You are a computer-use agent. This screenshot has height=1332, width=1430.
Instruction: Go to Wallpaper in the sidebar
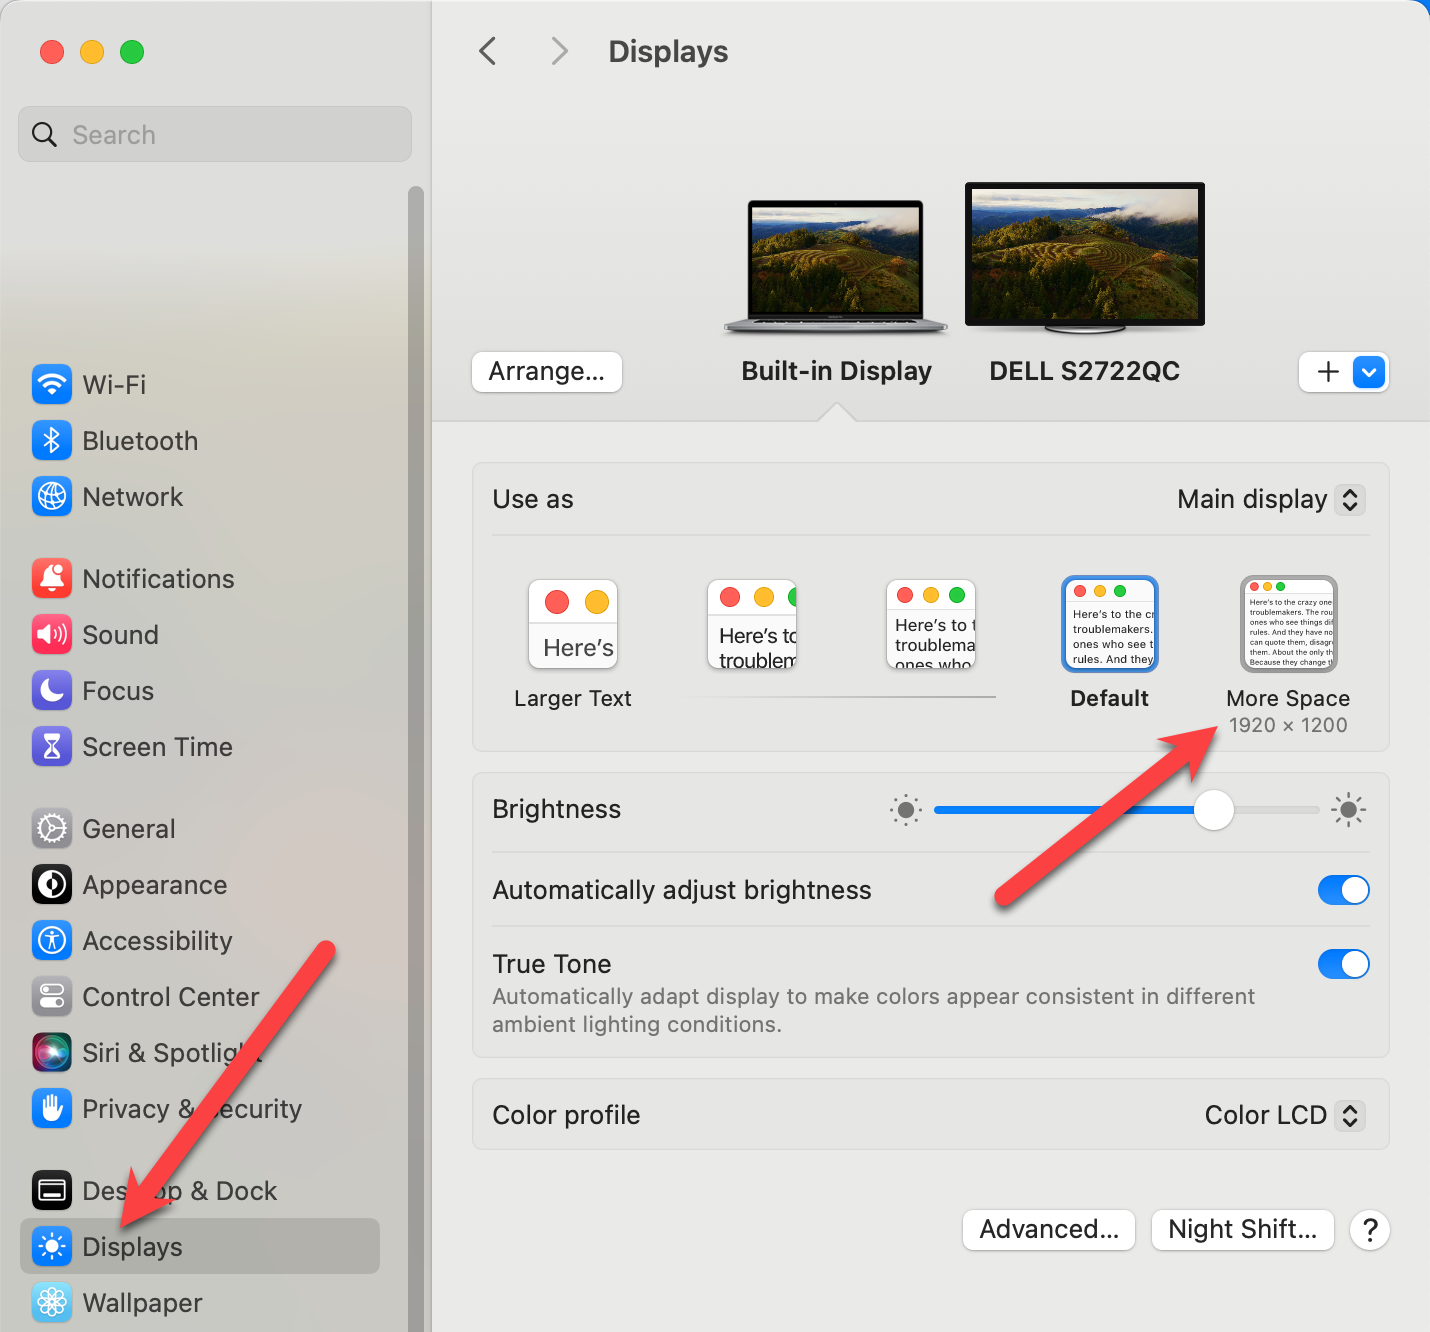(x=142, y=1302)
